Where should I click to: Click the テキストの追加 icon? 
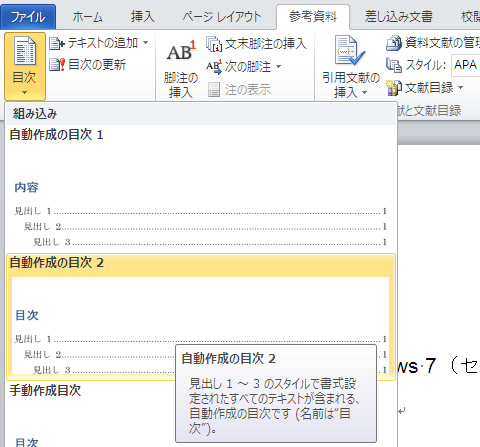click(57, 43)
